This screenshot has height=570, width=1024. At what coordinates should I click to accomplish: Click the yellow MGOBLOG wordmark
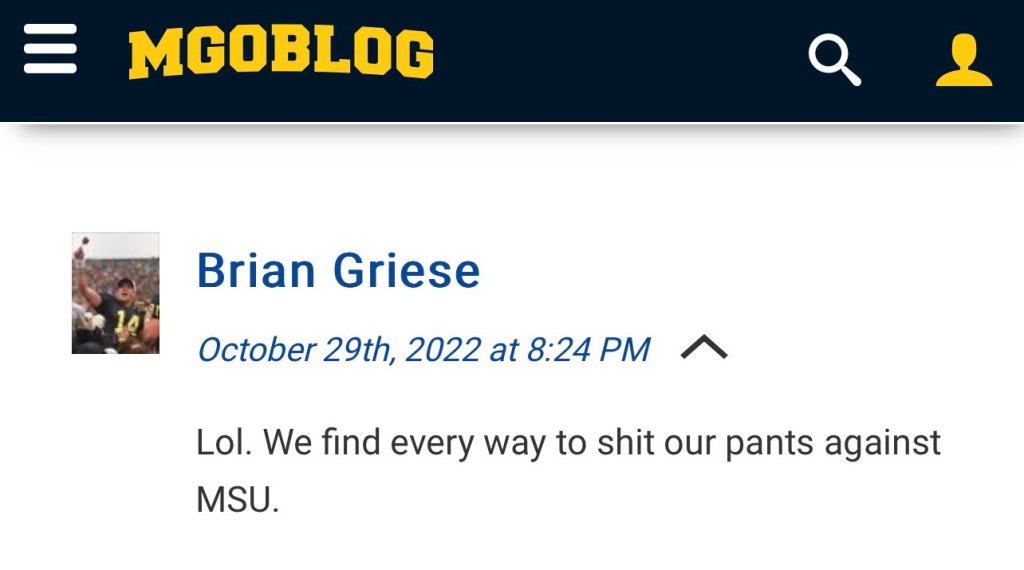pyautogui.click(x=281, y=54)
